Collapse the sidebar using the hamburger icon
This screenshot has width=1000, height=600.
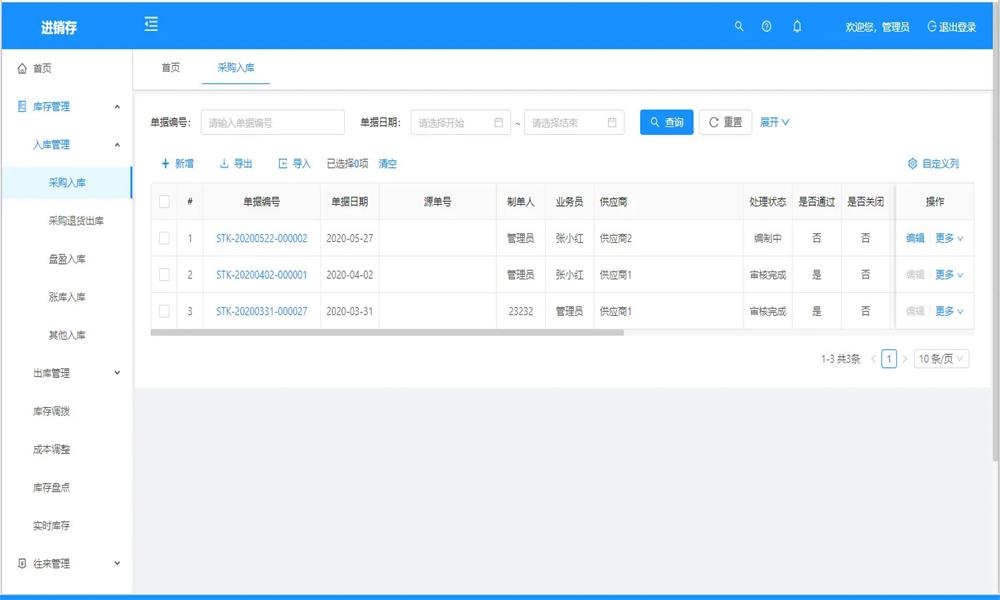150,24
